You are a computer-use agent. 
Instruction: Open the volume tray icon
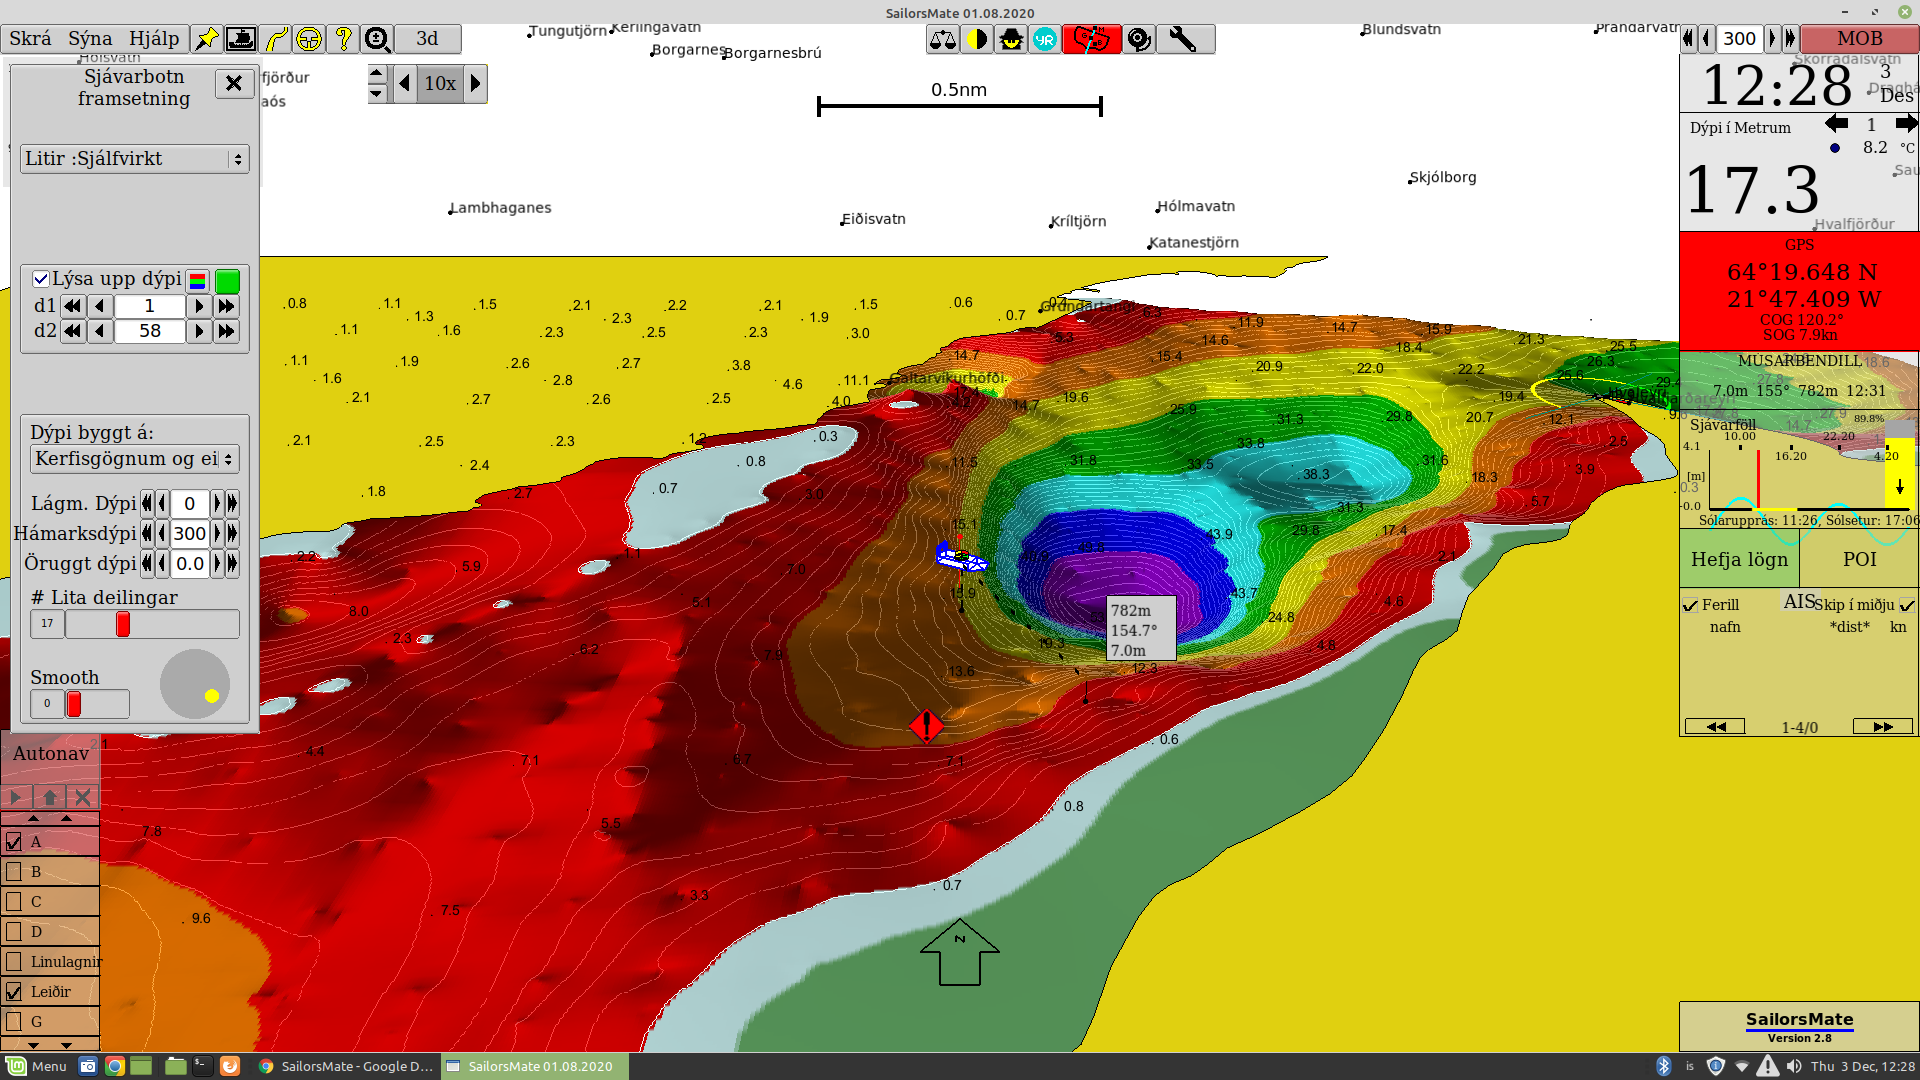pos(1795,1066)
